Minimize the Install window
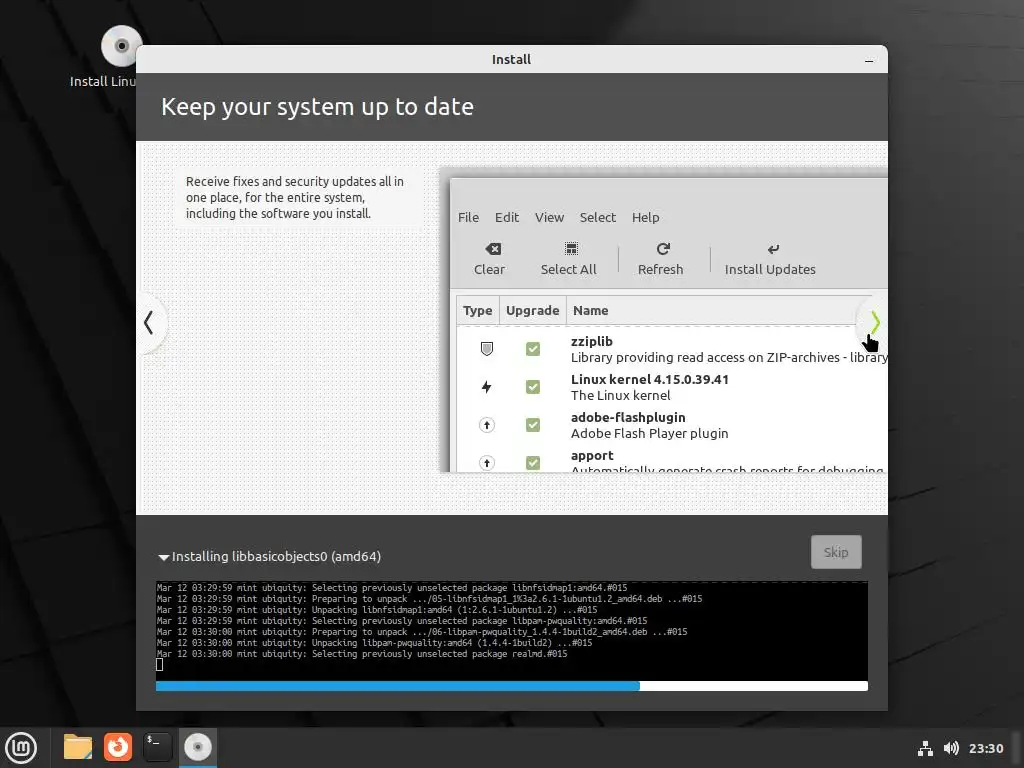Image resolution: width=1024 pixels, height=768 pixels. pos(869,60)
